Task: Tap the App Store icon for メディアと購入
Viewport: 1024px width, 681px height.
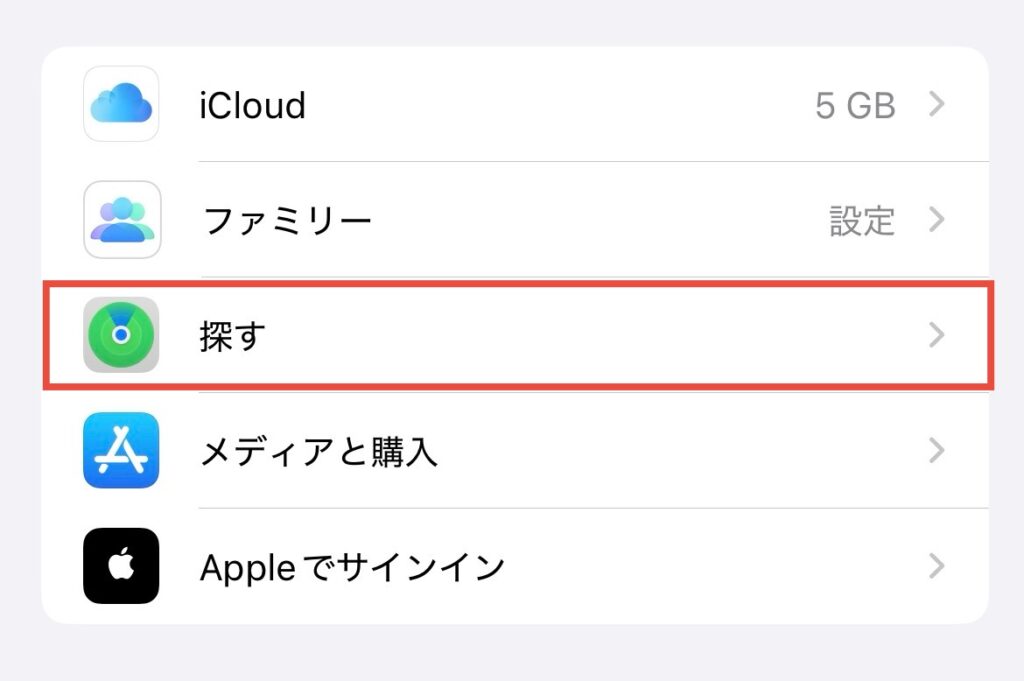Action: (121, 450)
